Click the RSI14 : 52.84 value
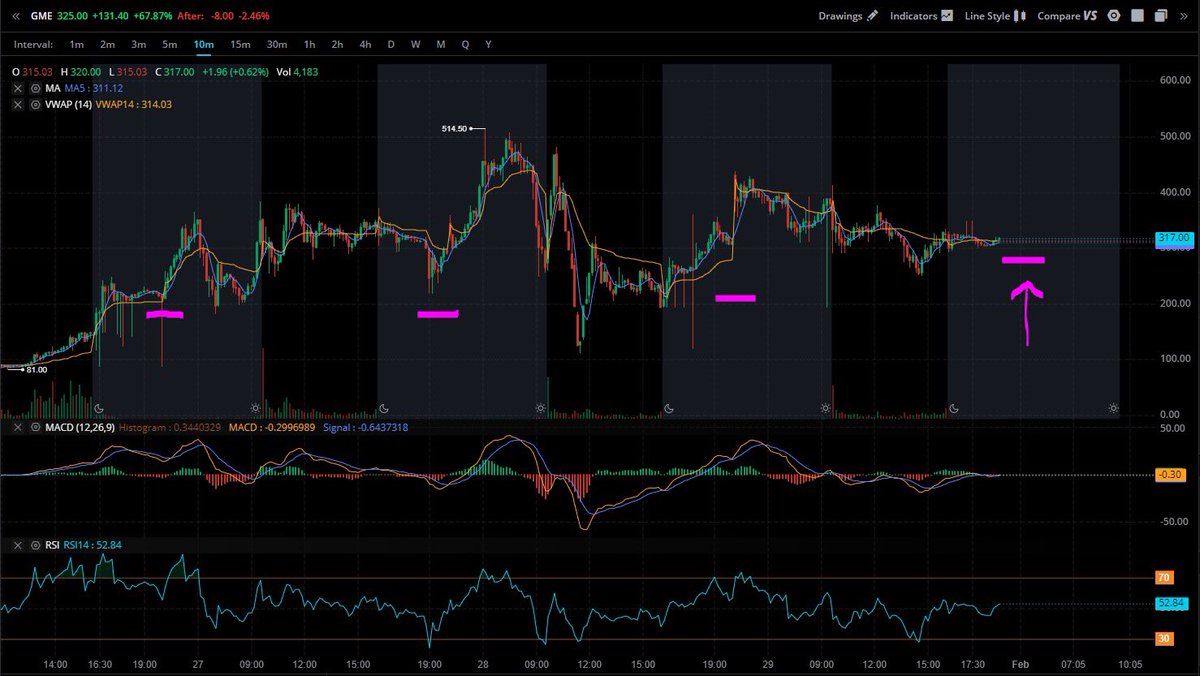The image size is (1200, 676). coord(93,545)
